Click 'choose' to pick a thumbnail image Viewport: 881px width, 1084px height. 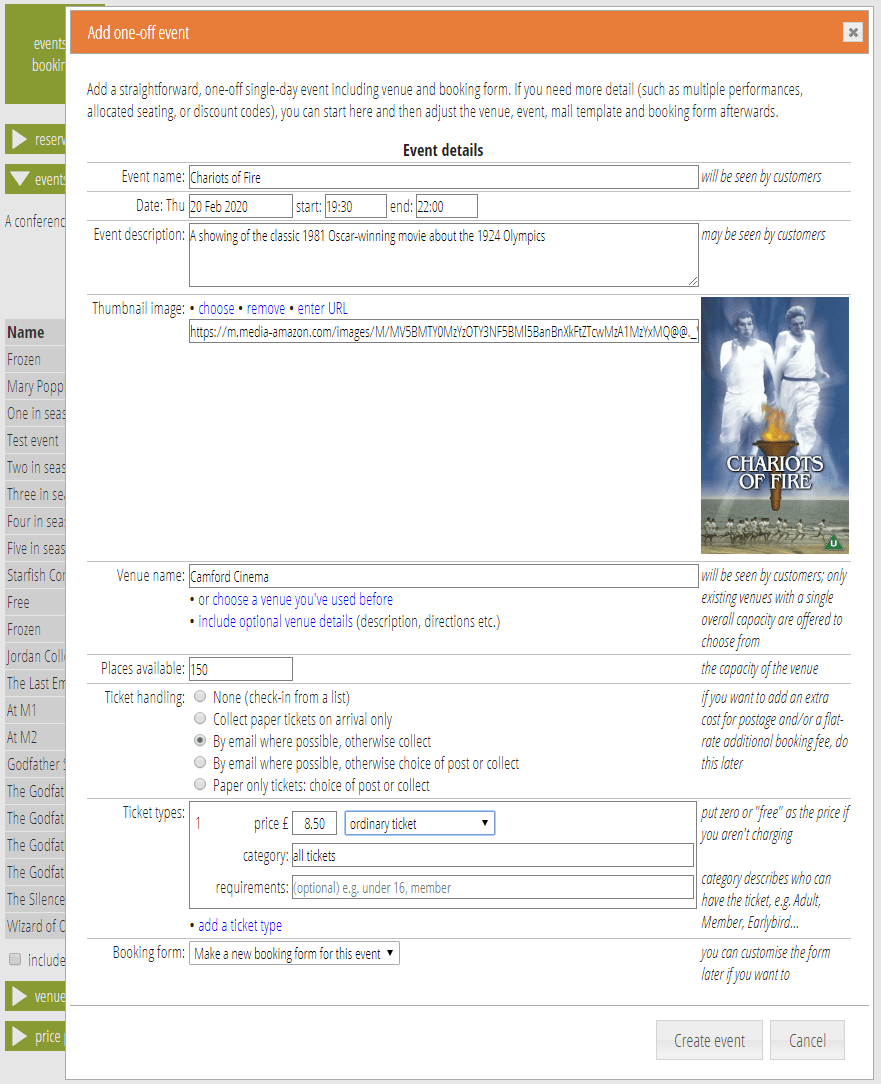coord(215,308)
